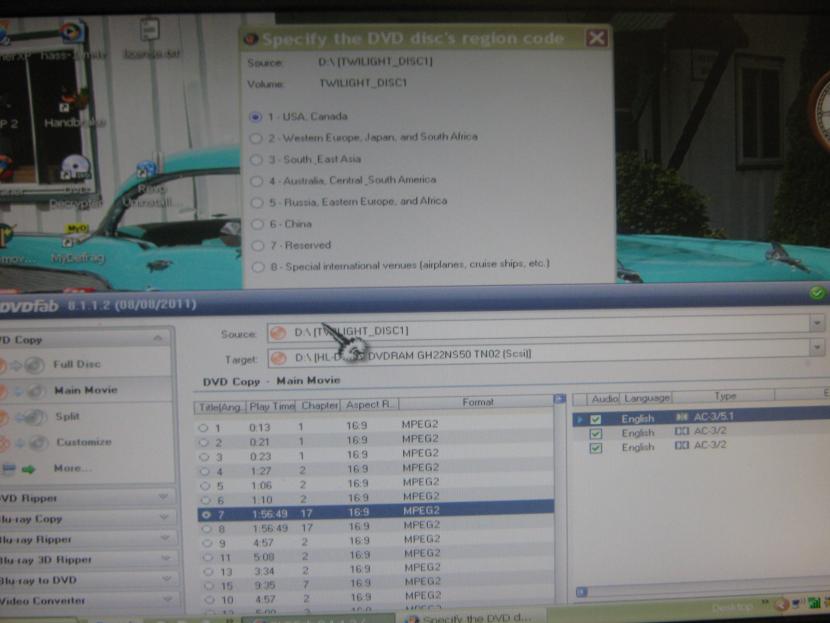Click the Chapter column header
Viewport: 830px width, 623px height.
[318, 405]
